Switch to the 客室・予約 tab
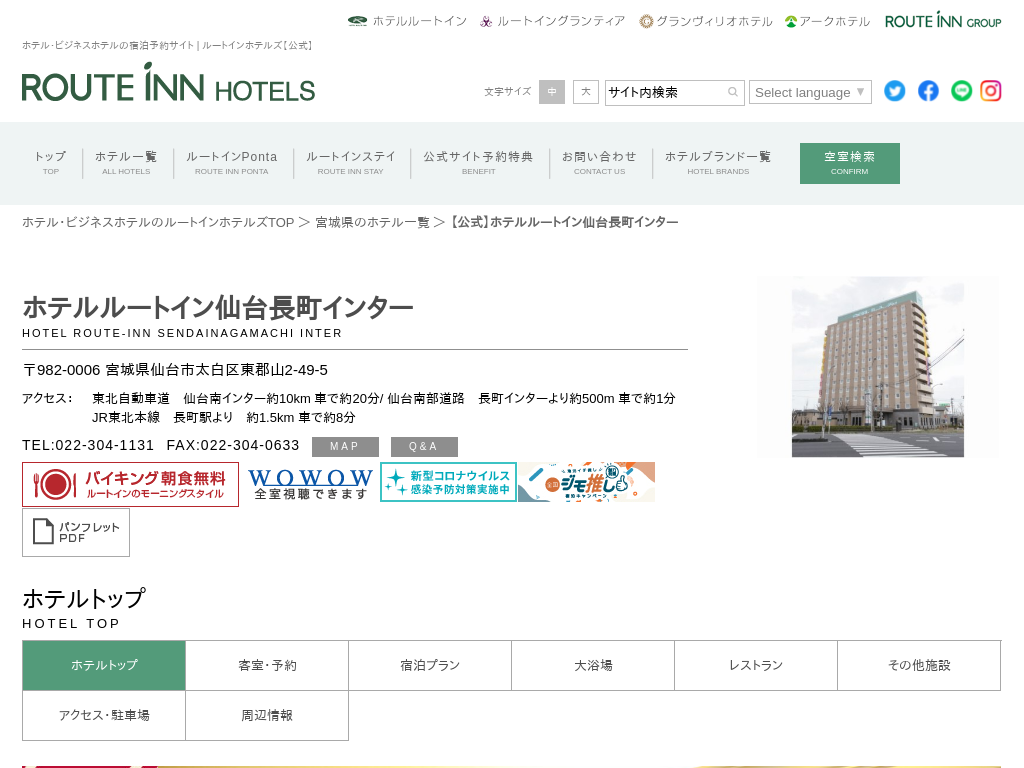 click(x=267, y=665)
